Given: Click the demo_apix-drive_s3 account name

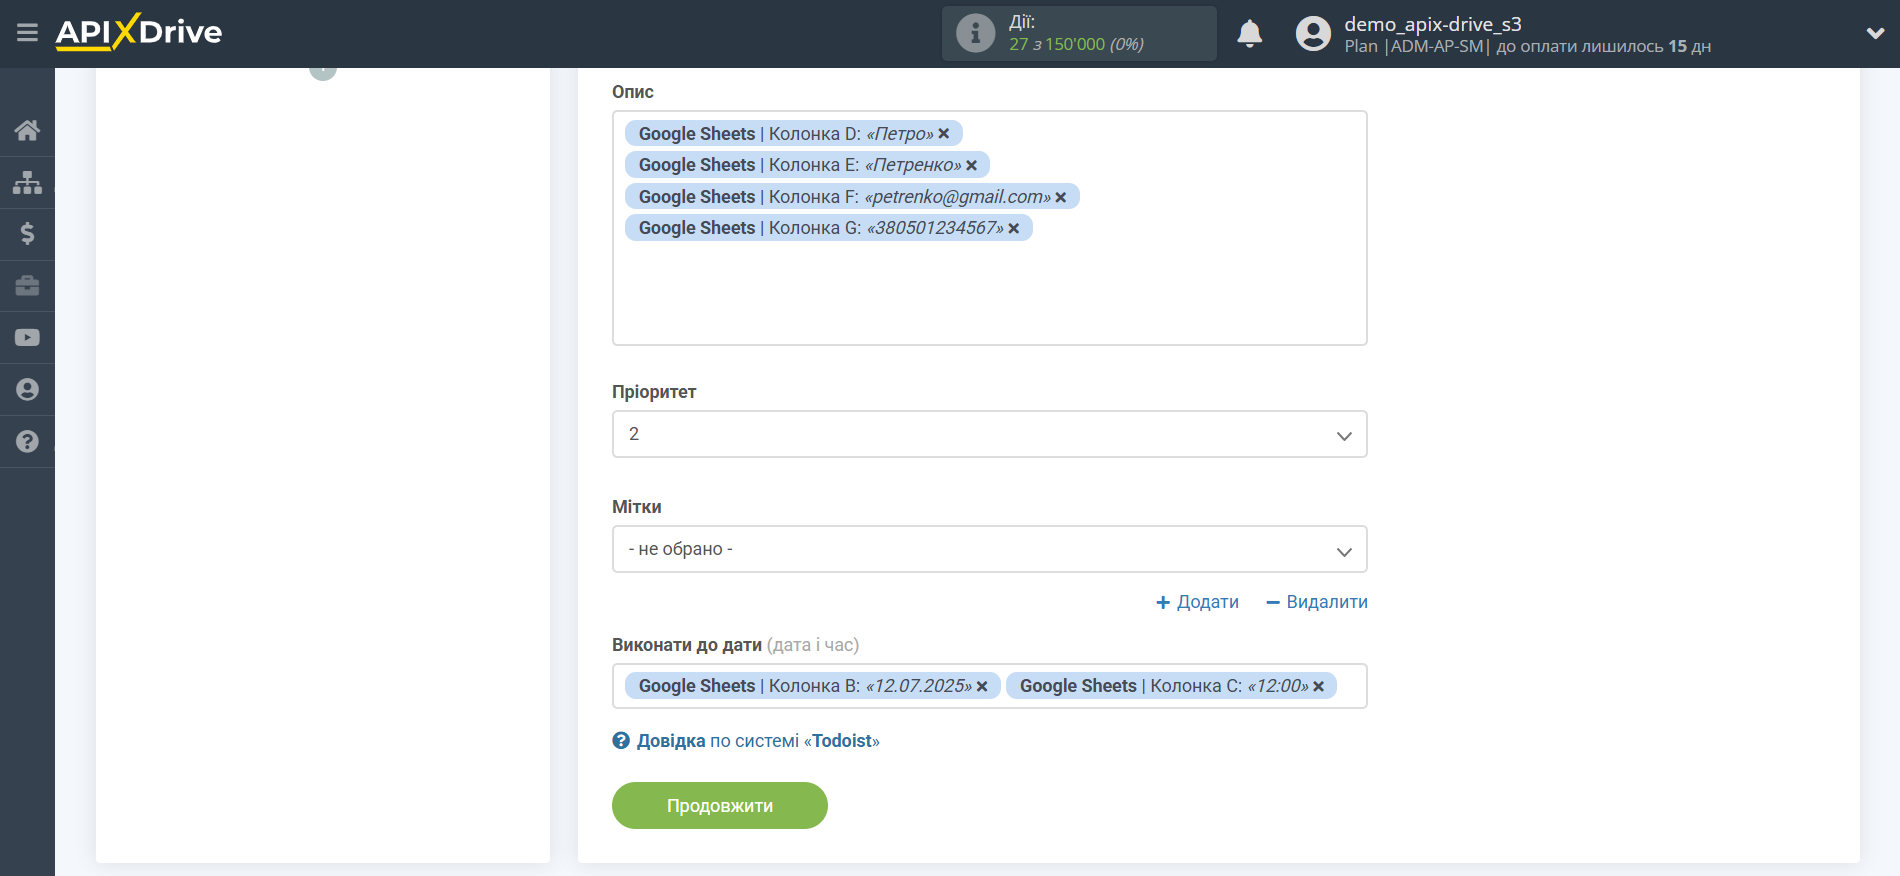Looking at the screenshot, I should click(x=1432, y=24).
